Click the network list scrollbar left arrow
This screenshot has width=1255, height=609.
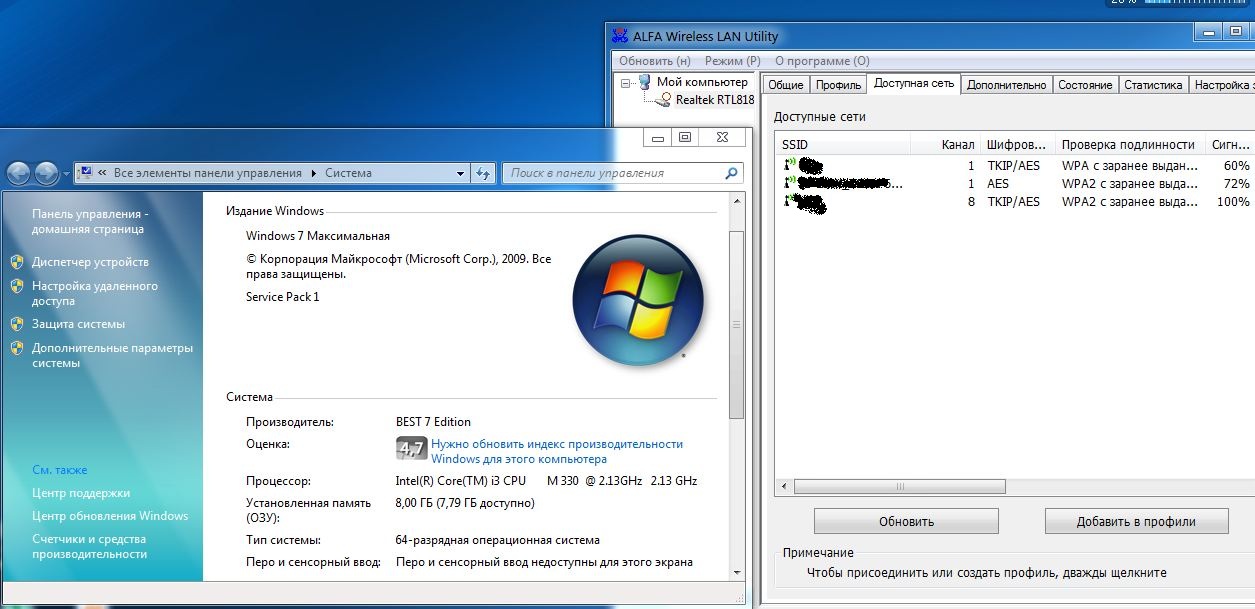[784, 487]
